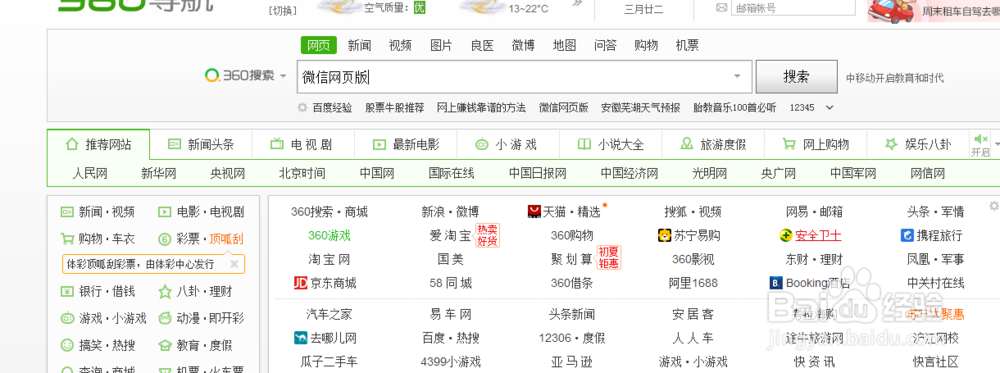Click the TV icon on 电视剧 tab
Screen dimensions: 1000x373
click(x=277, y=144)
